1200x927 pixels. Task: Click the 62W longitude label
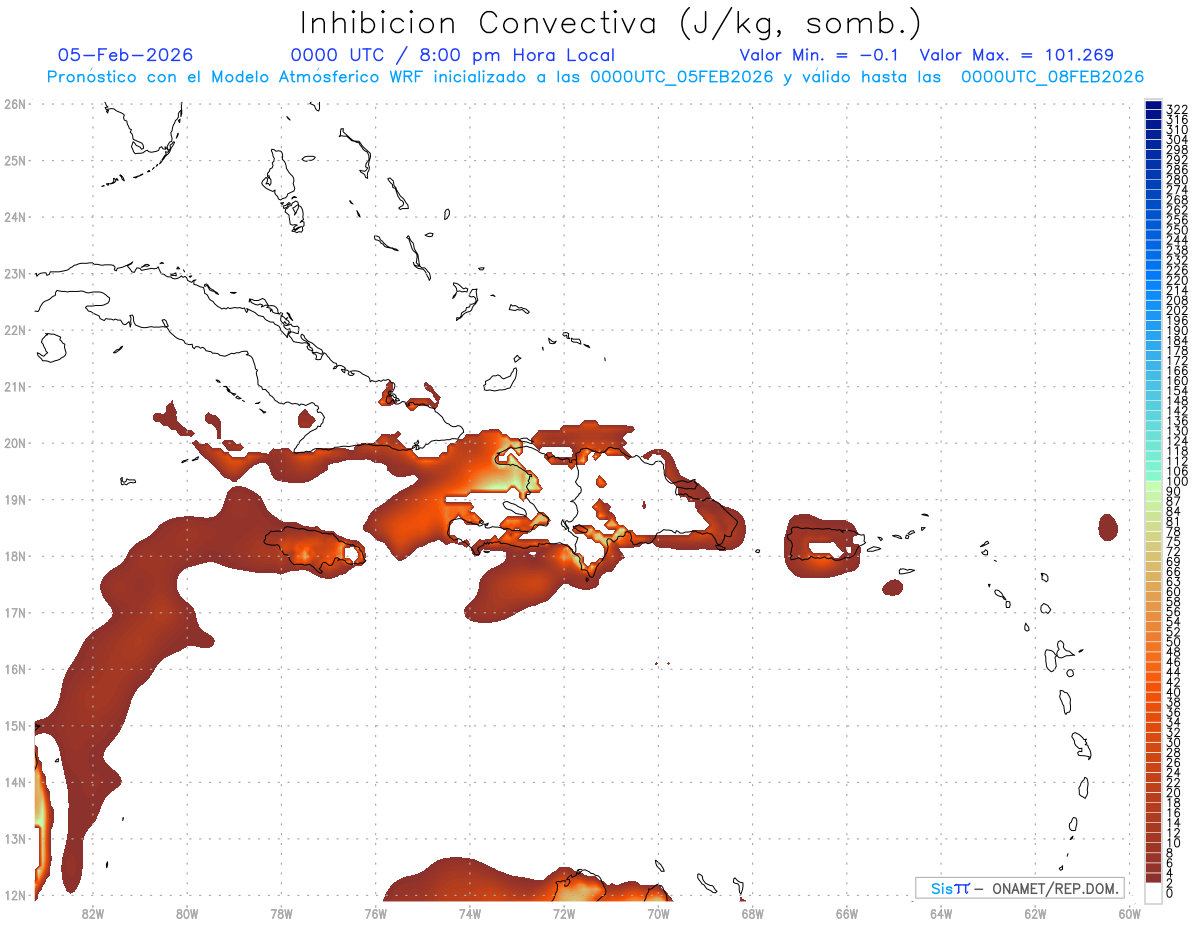pos(1035,913)
